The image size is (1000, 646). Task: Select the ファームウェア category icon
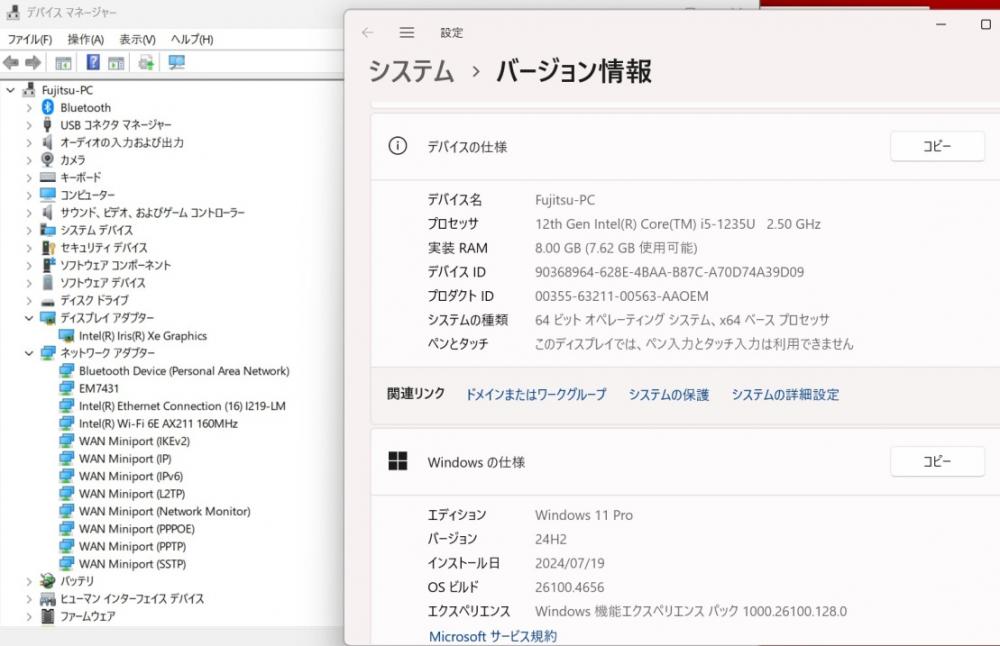pyautogui.click(x=48, y=616)
